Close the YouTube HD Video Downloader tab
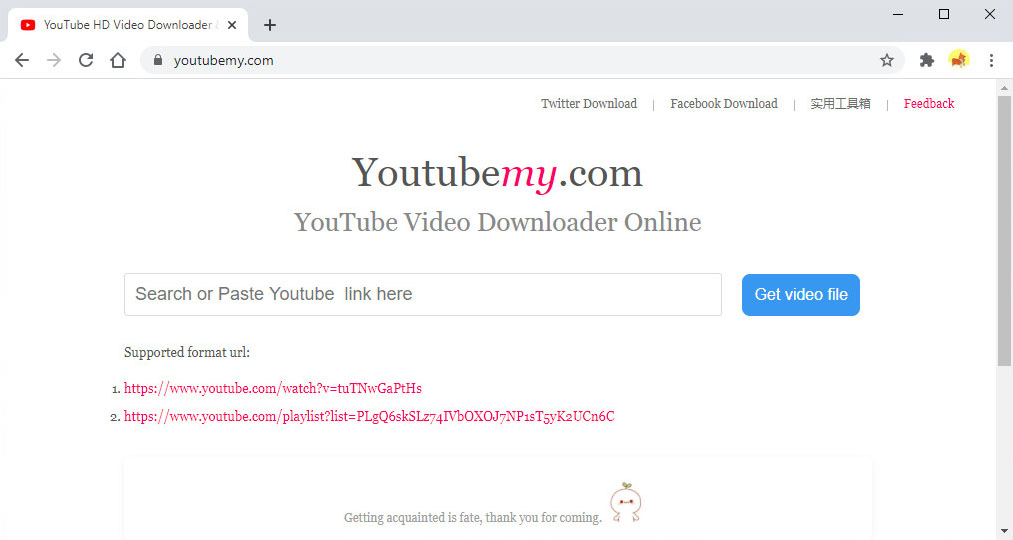The height and width of the screenshot is (540, 1013). (232, 25)
